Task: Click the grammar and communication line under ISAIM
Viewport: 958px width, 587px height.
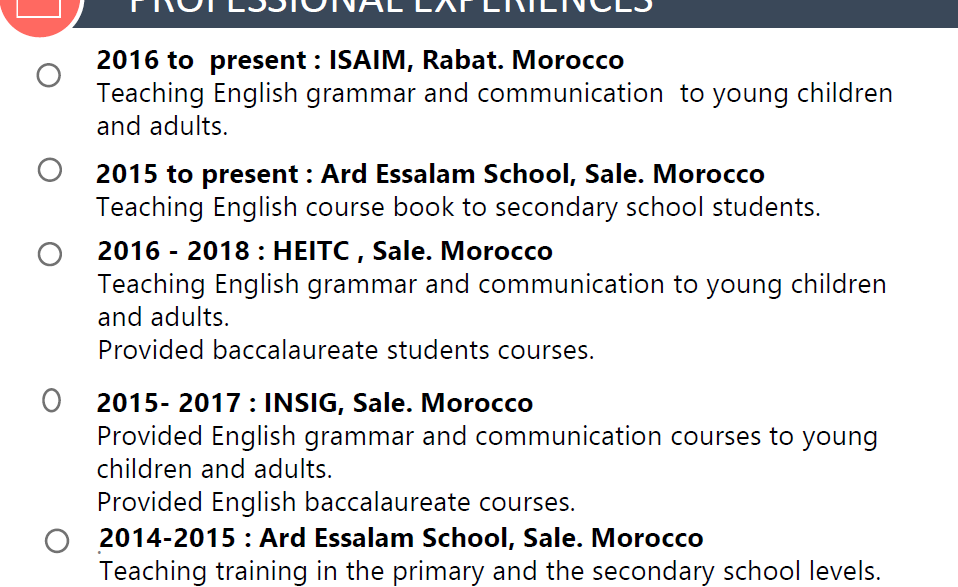Action: coord(494,94)
